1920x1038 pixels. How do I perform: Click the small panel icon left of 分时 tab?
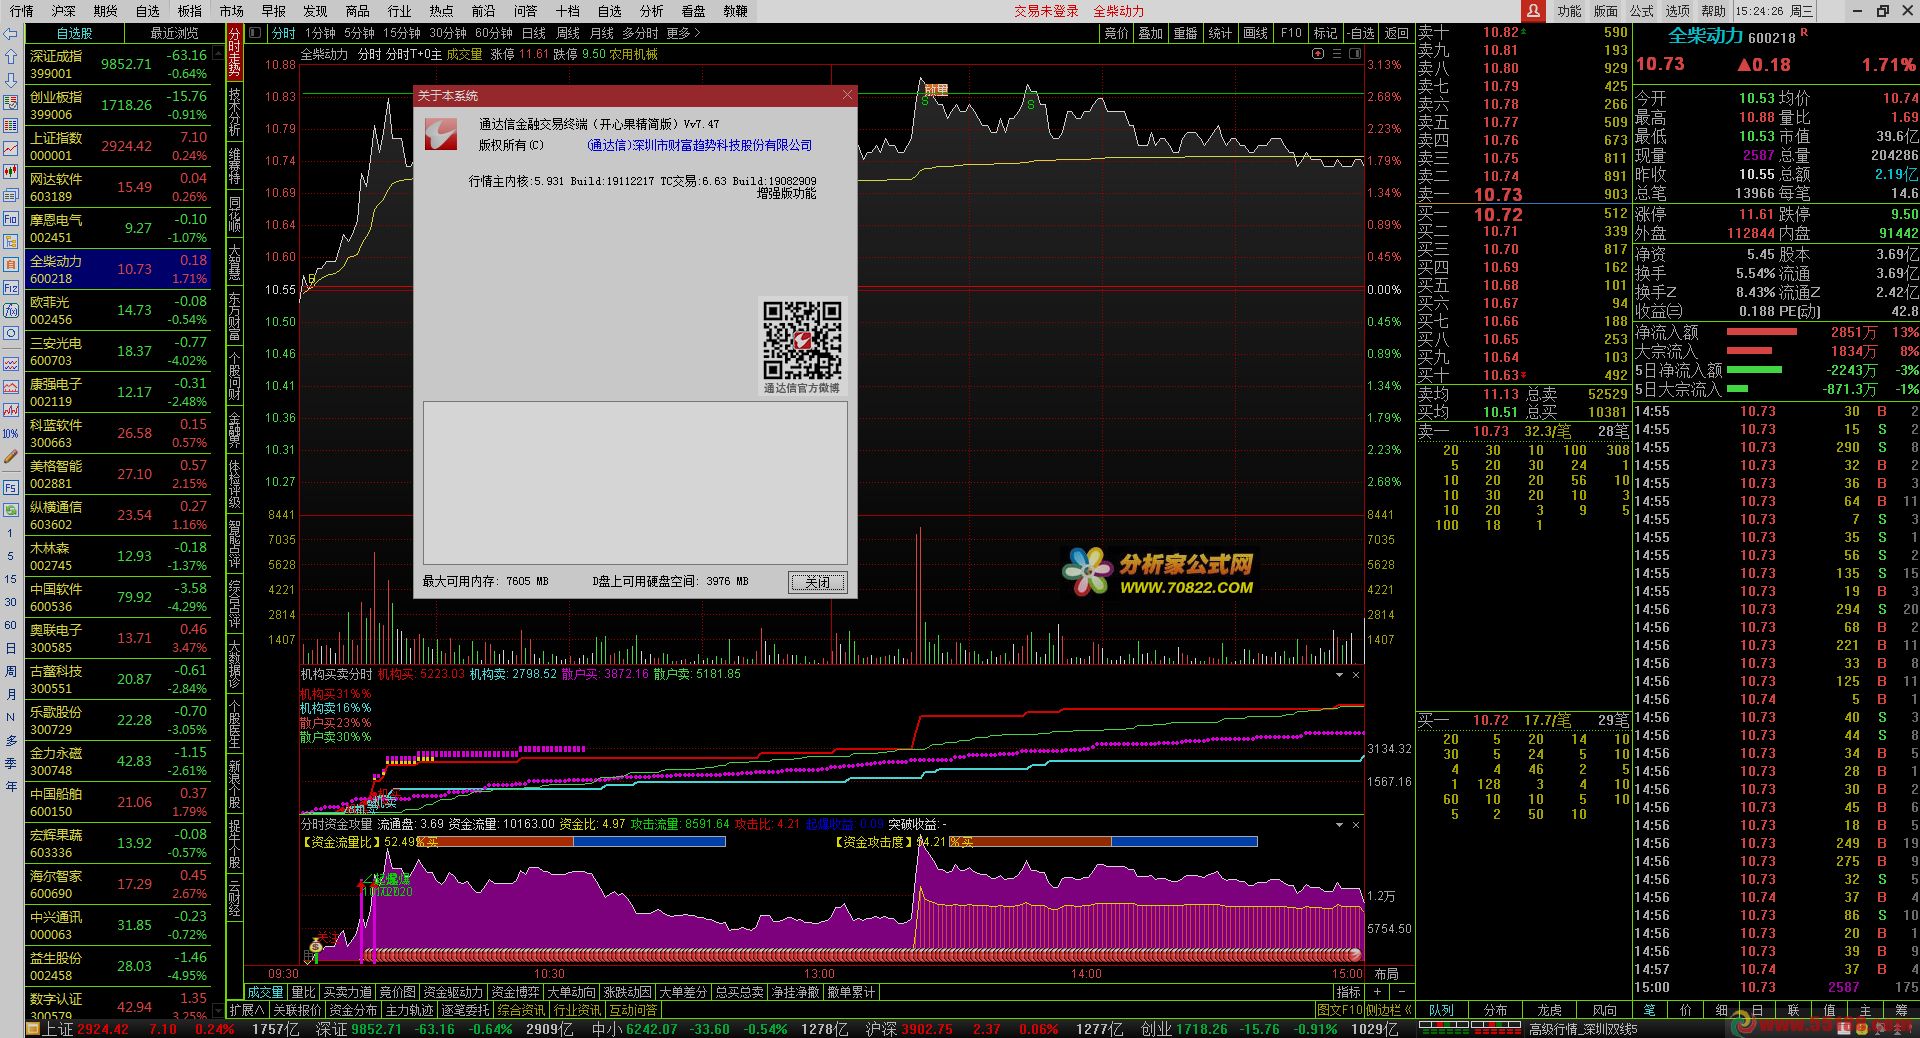[x=254, y=33]
